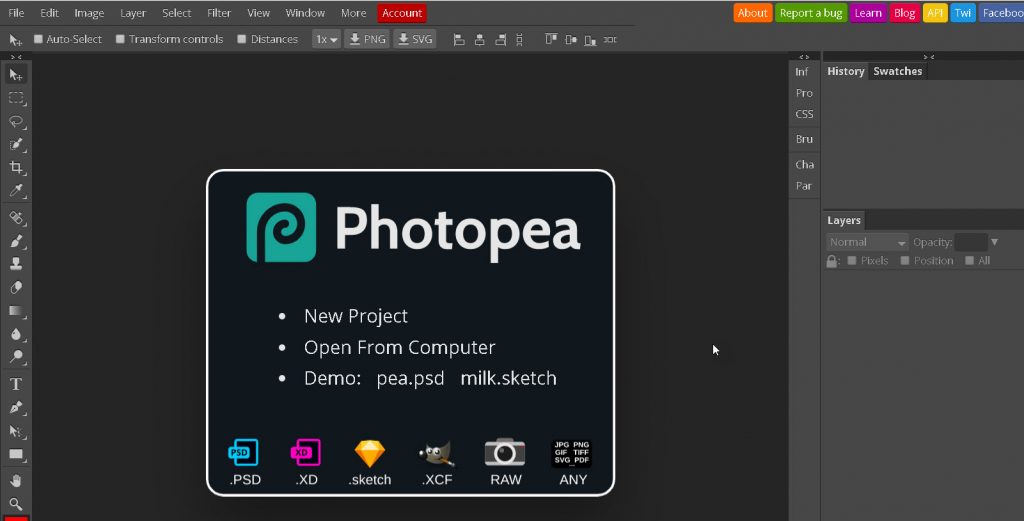Select the Rectangle Select tool
This screenshot has width=1024, height=521.
pyautogui.click(x=16, y=98)
